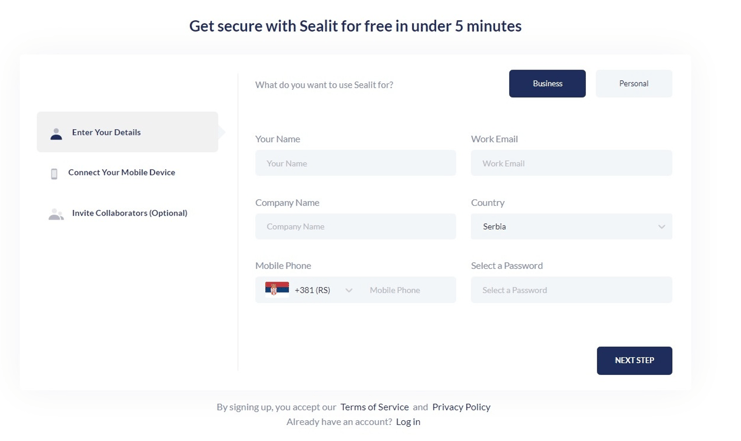741x441 pixels.
Task: Click the NEXT STEP button
Action: [x=634, y=361]
